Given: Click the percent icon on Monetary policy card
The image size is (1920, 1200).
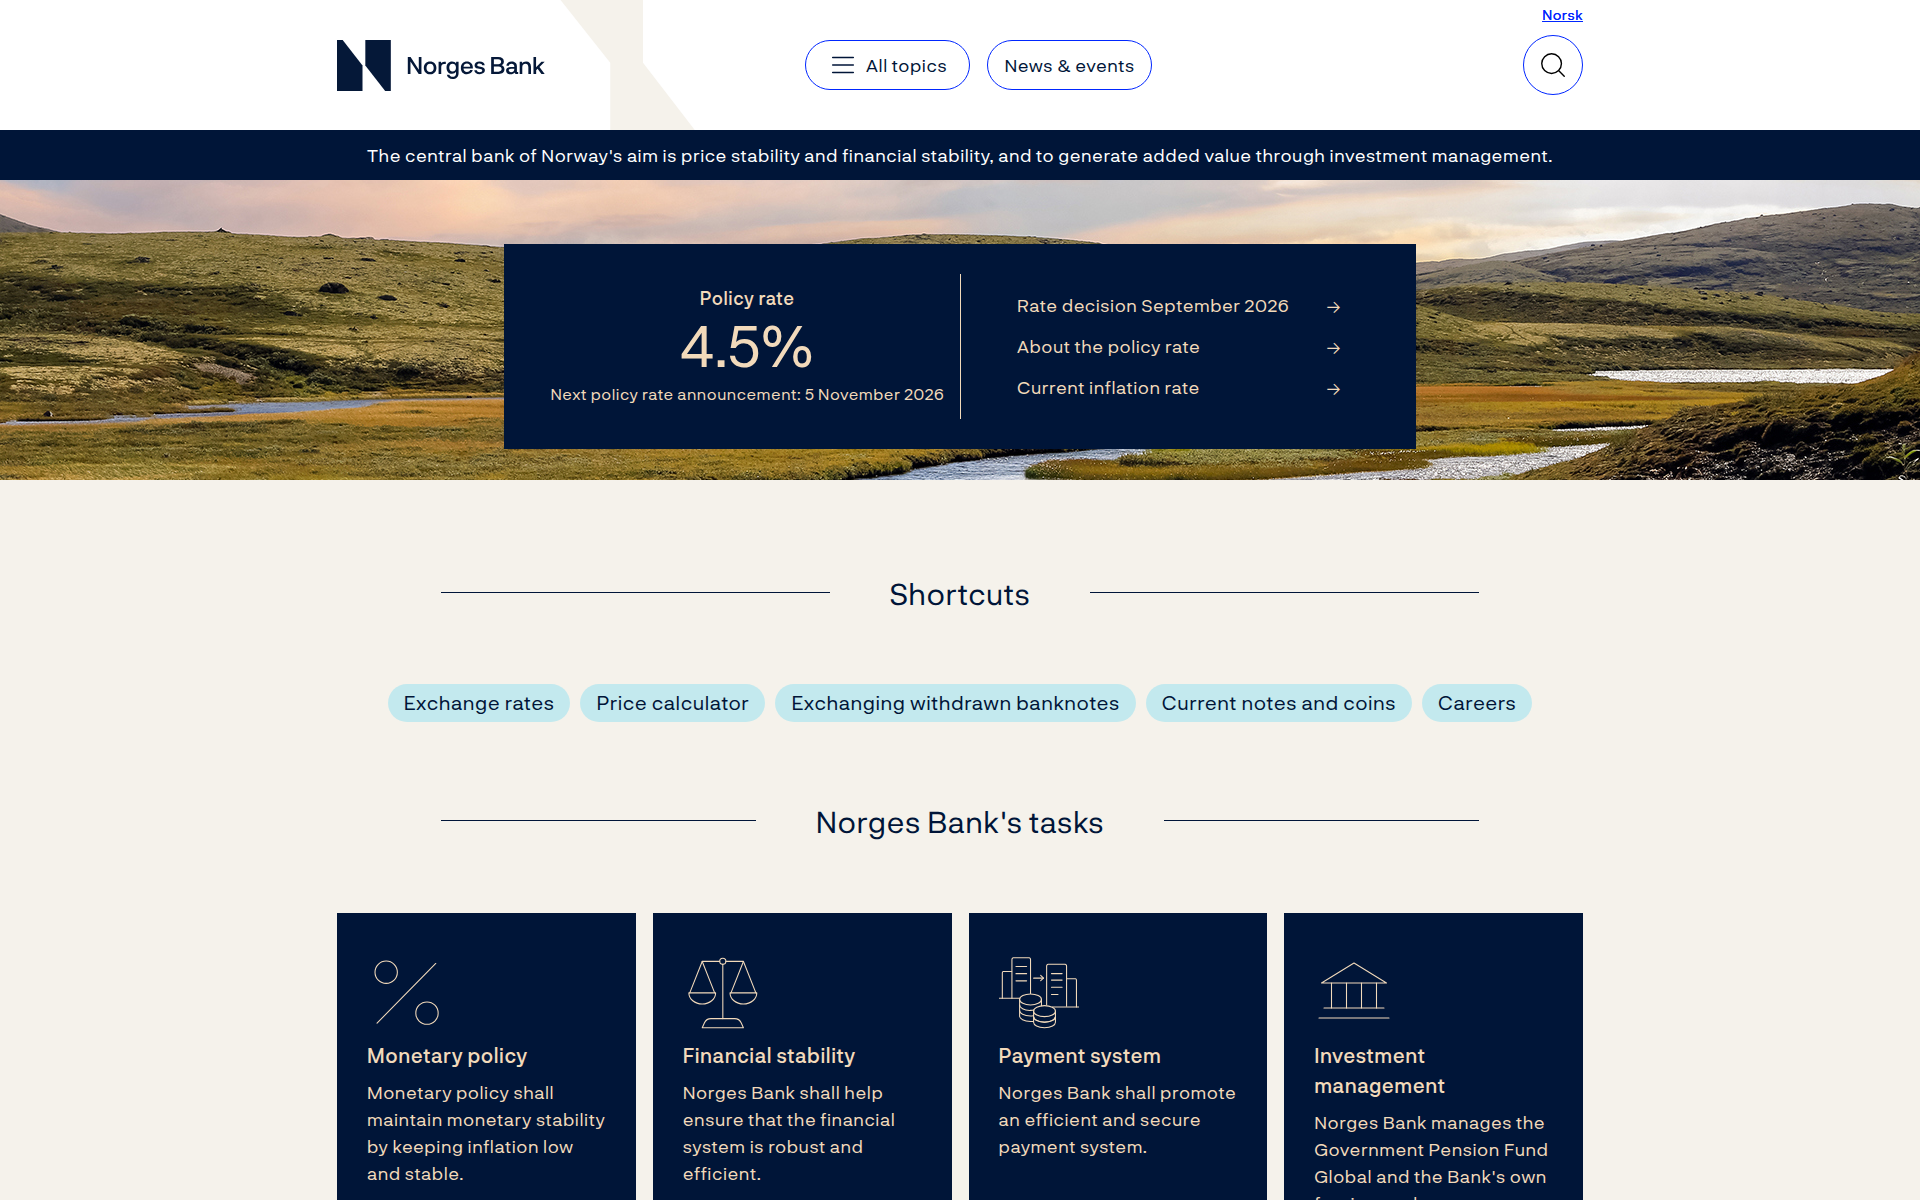Looking at the screenshot, I should [x=406, y=993].
